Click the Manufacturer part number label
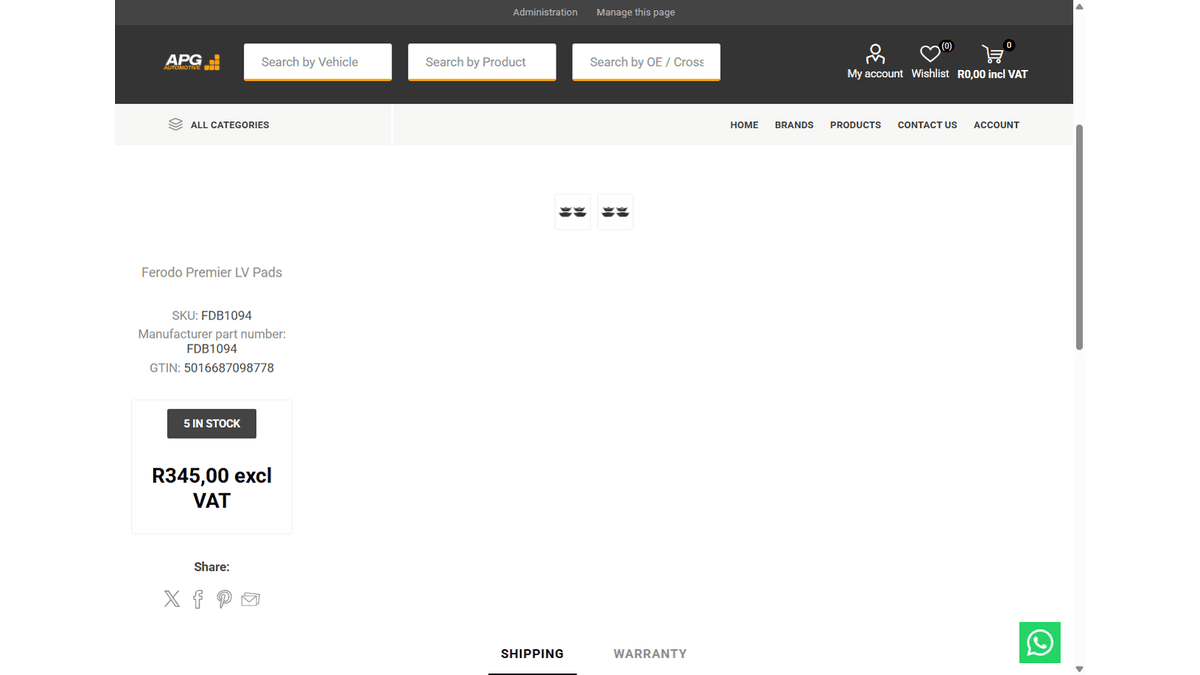The height and width of the screenshot is (675, 1200). click(211, 334)
